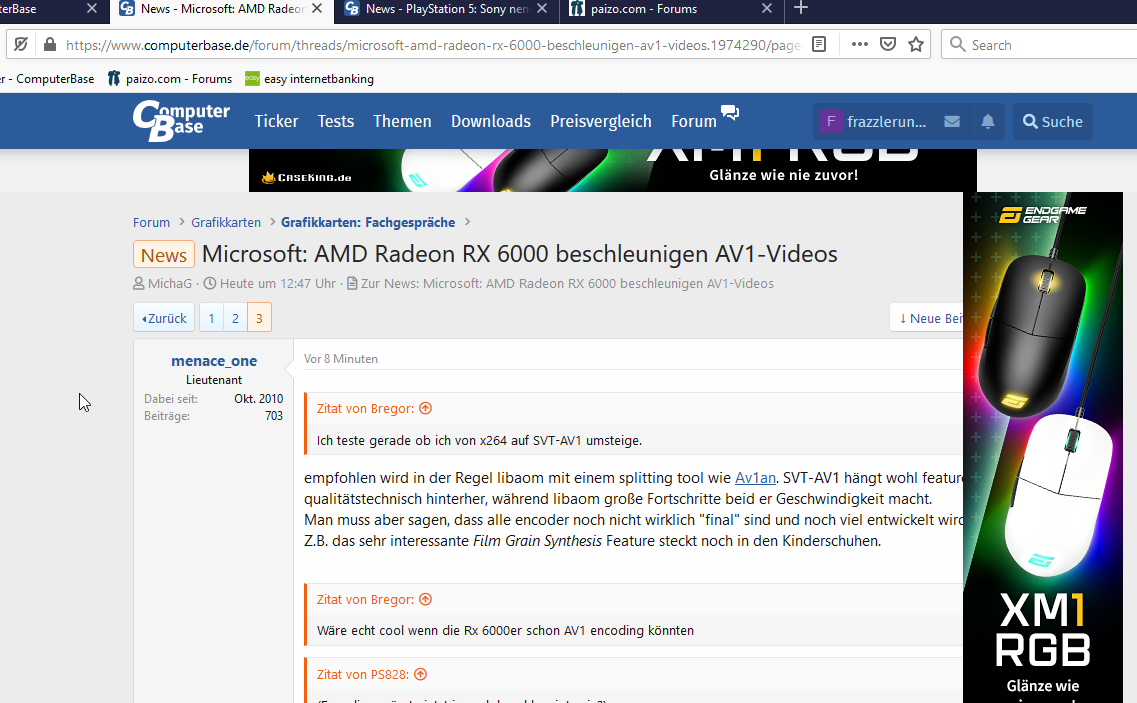Click the ComputerBase logo
1137x703 pixels.
[181, 121]
